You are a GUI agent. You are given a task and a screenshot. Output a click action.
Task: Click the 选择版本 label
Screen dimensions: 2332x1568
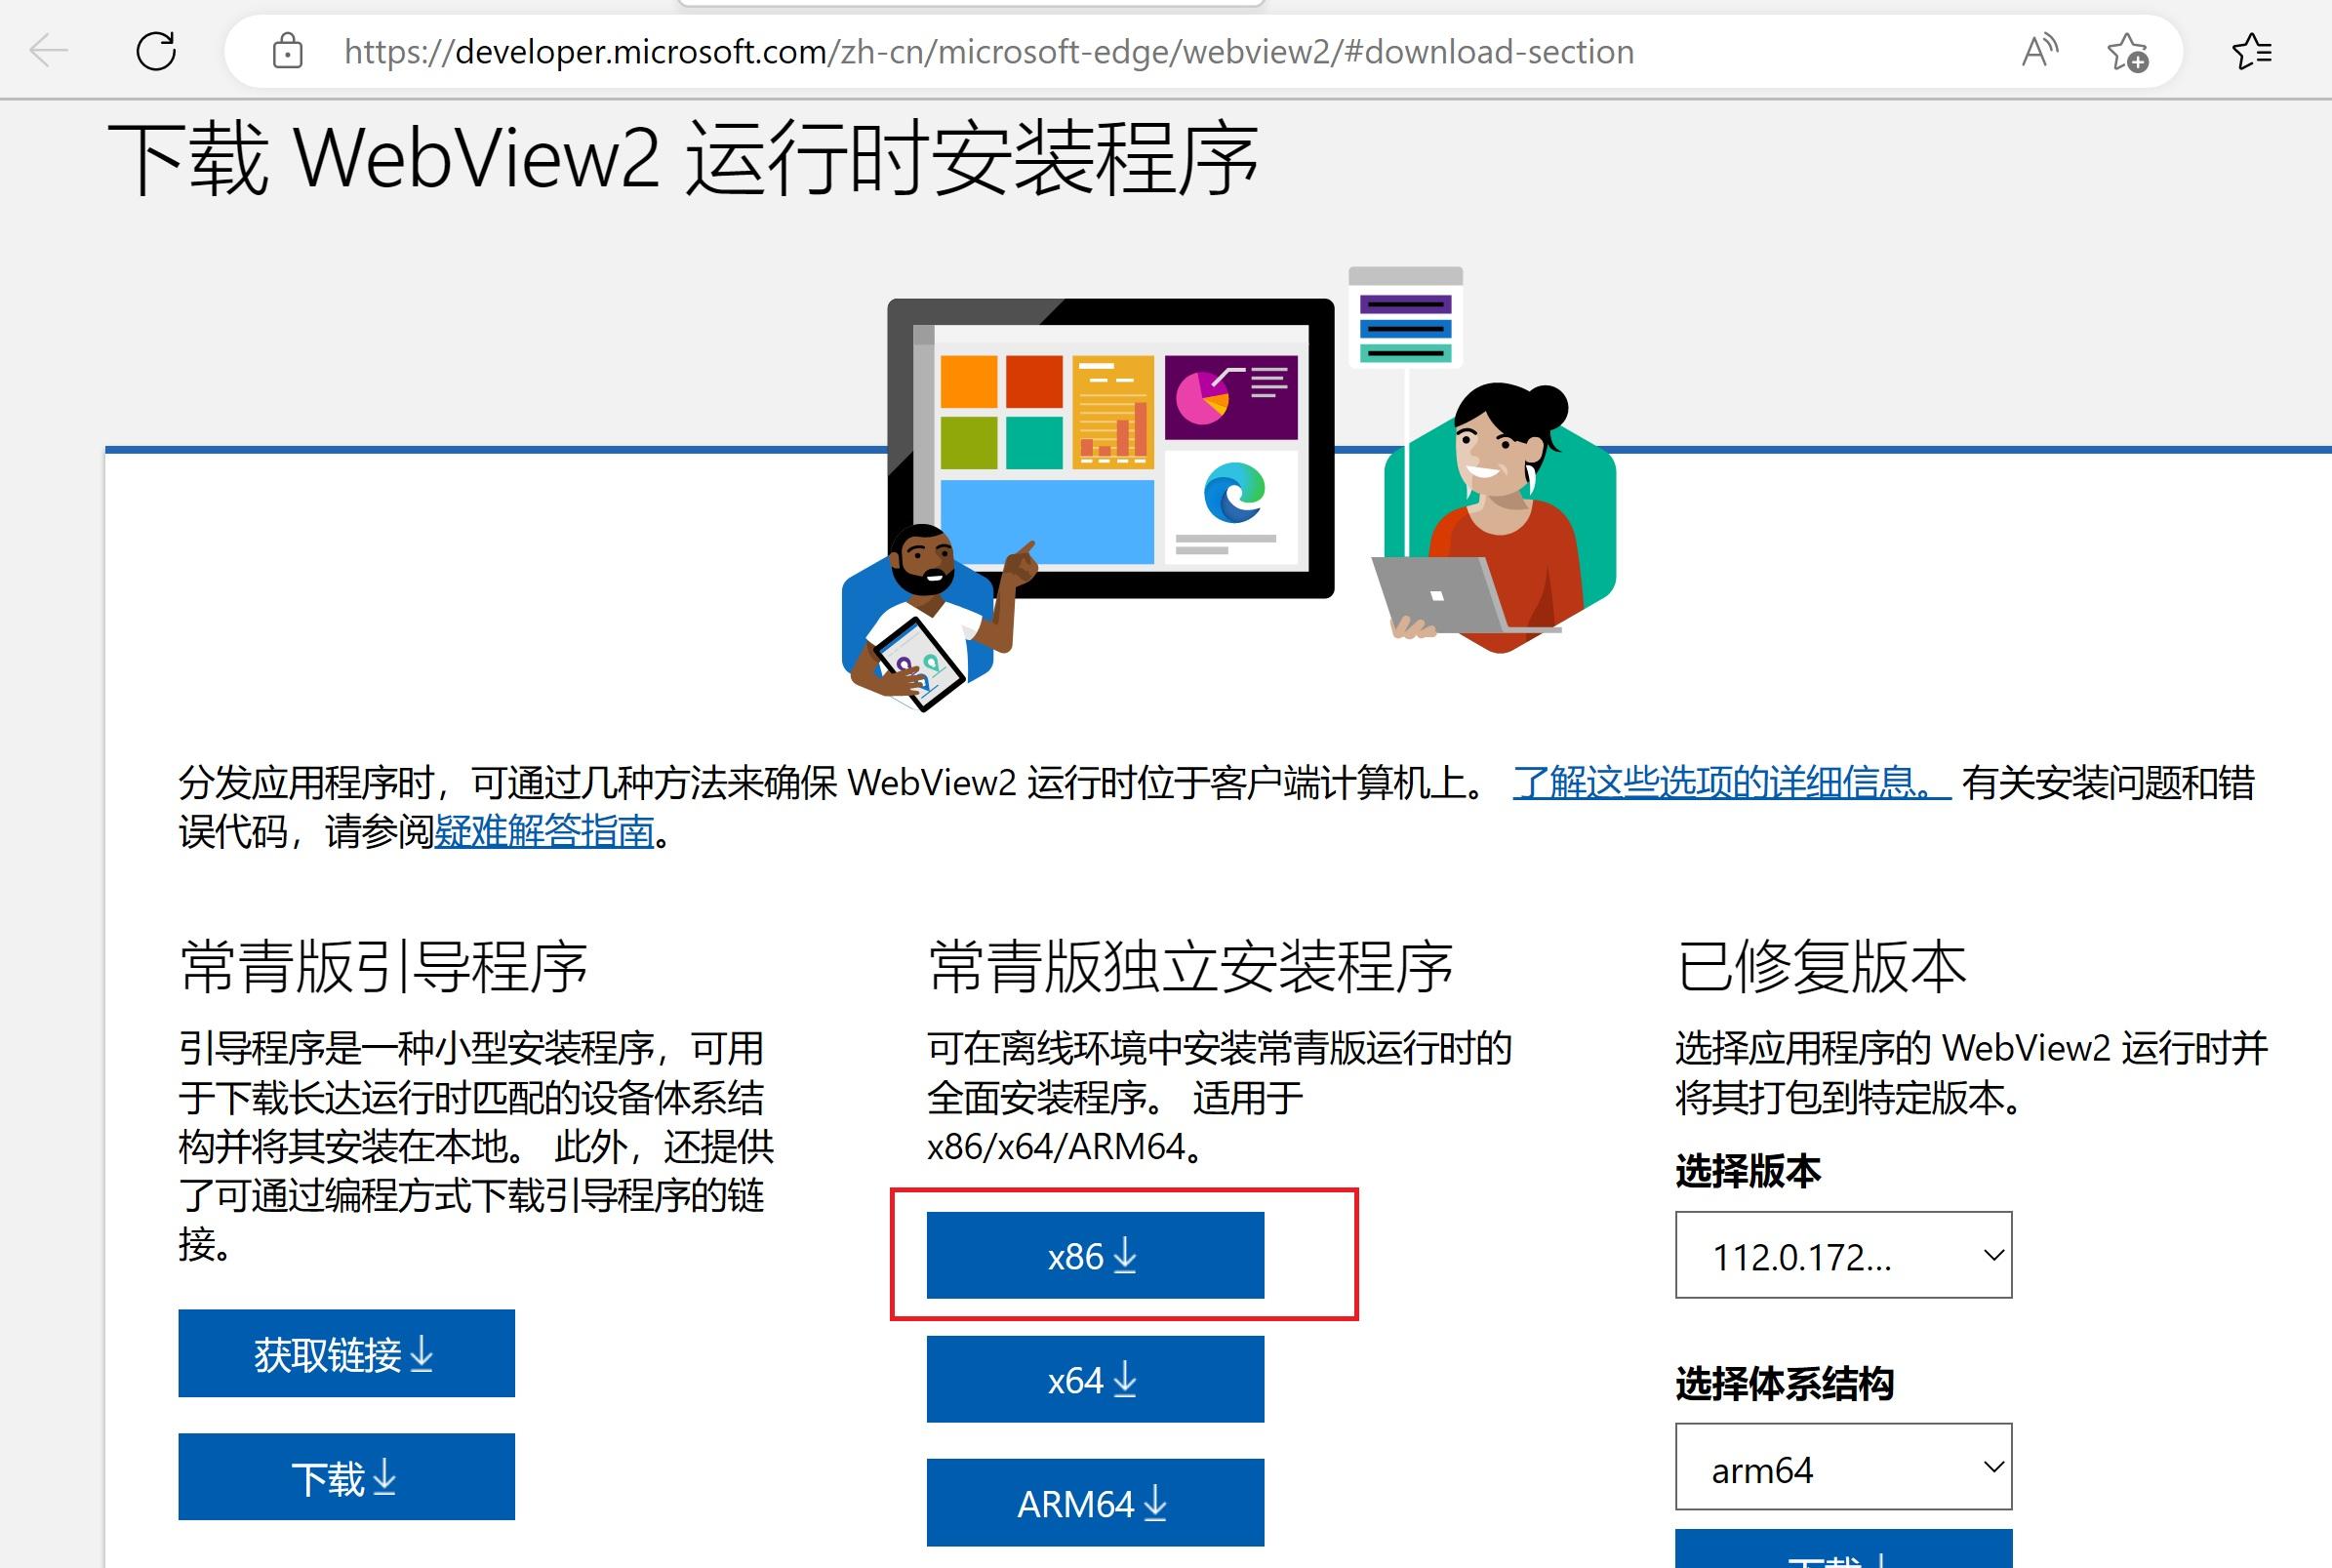coord(1748,1170)
